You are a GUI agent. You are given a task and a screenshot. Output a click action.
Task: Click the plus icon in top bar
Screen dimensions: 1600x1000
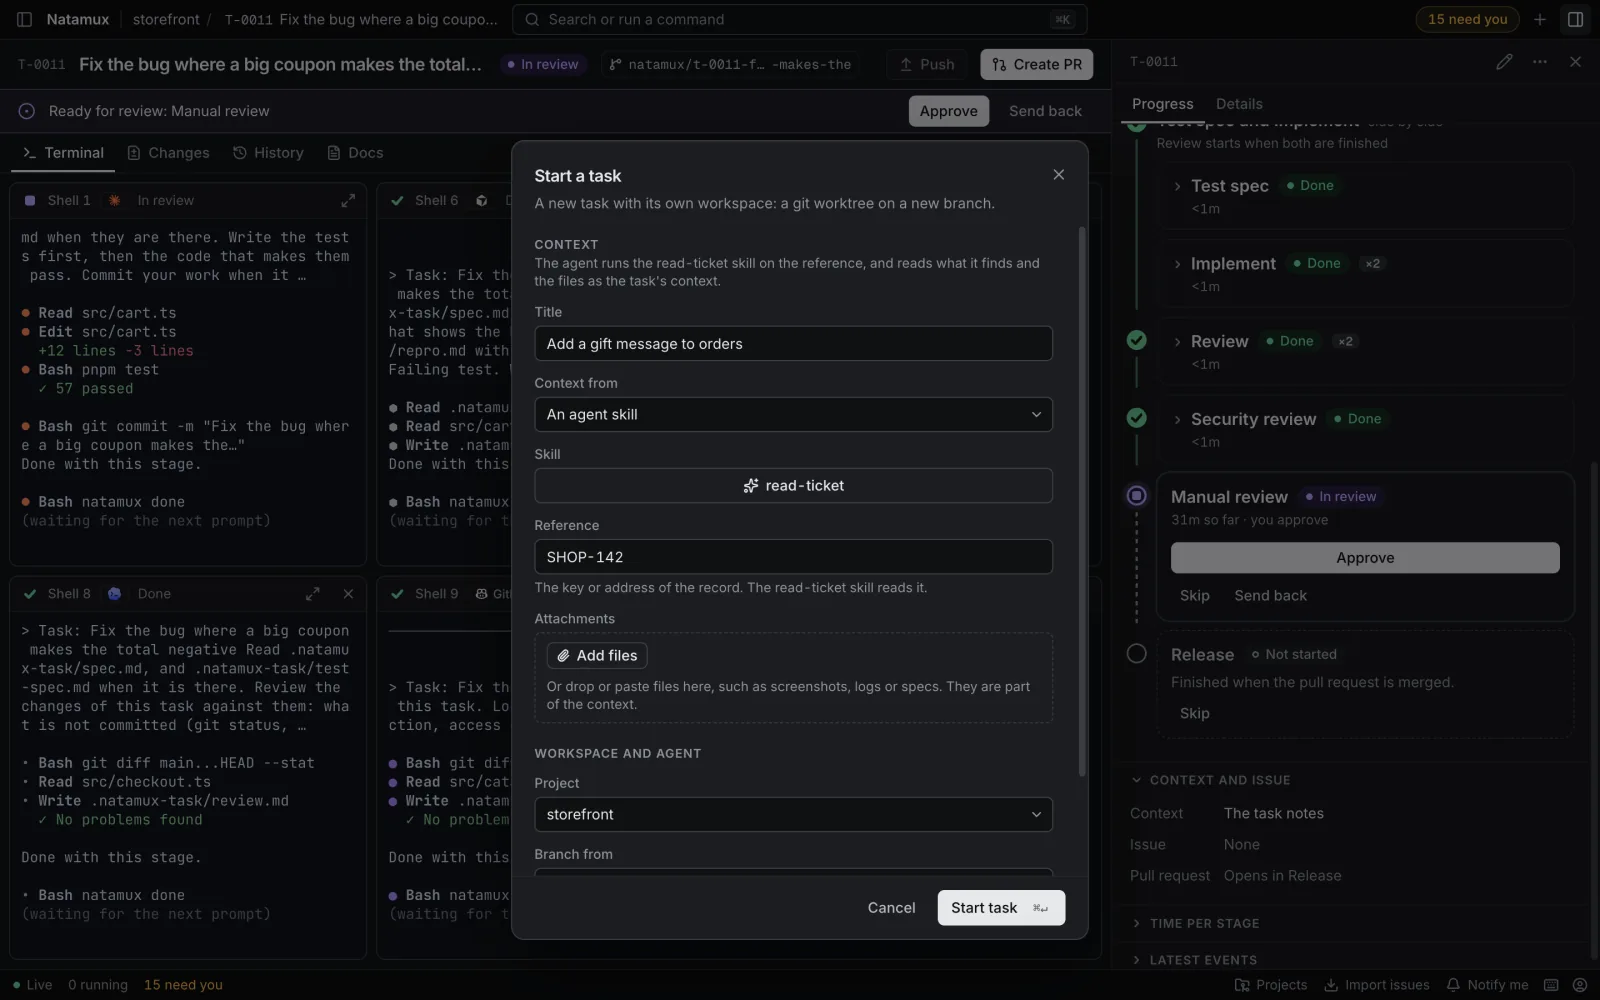[x=1540, y=19]
